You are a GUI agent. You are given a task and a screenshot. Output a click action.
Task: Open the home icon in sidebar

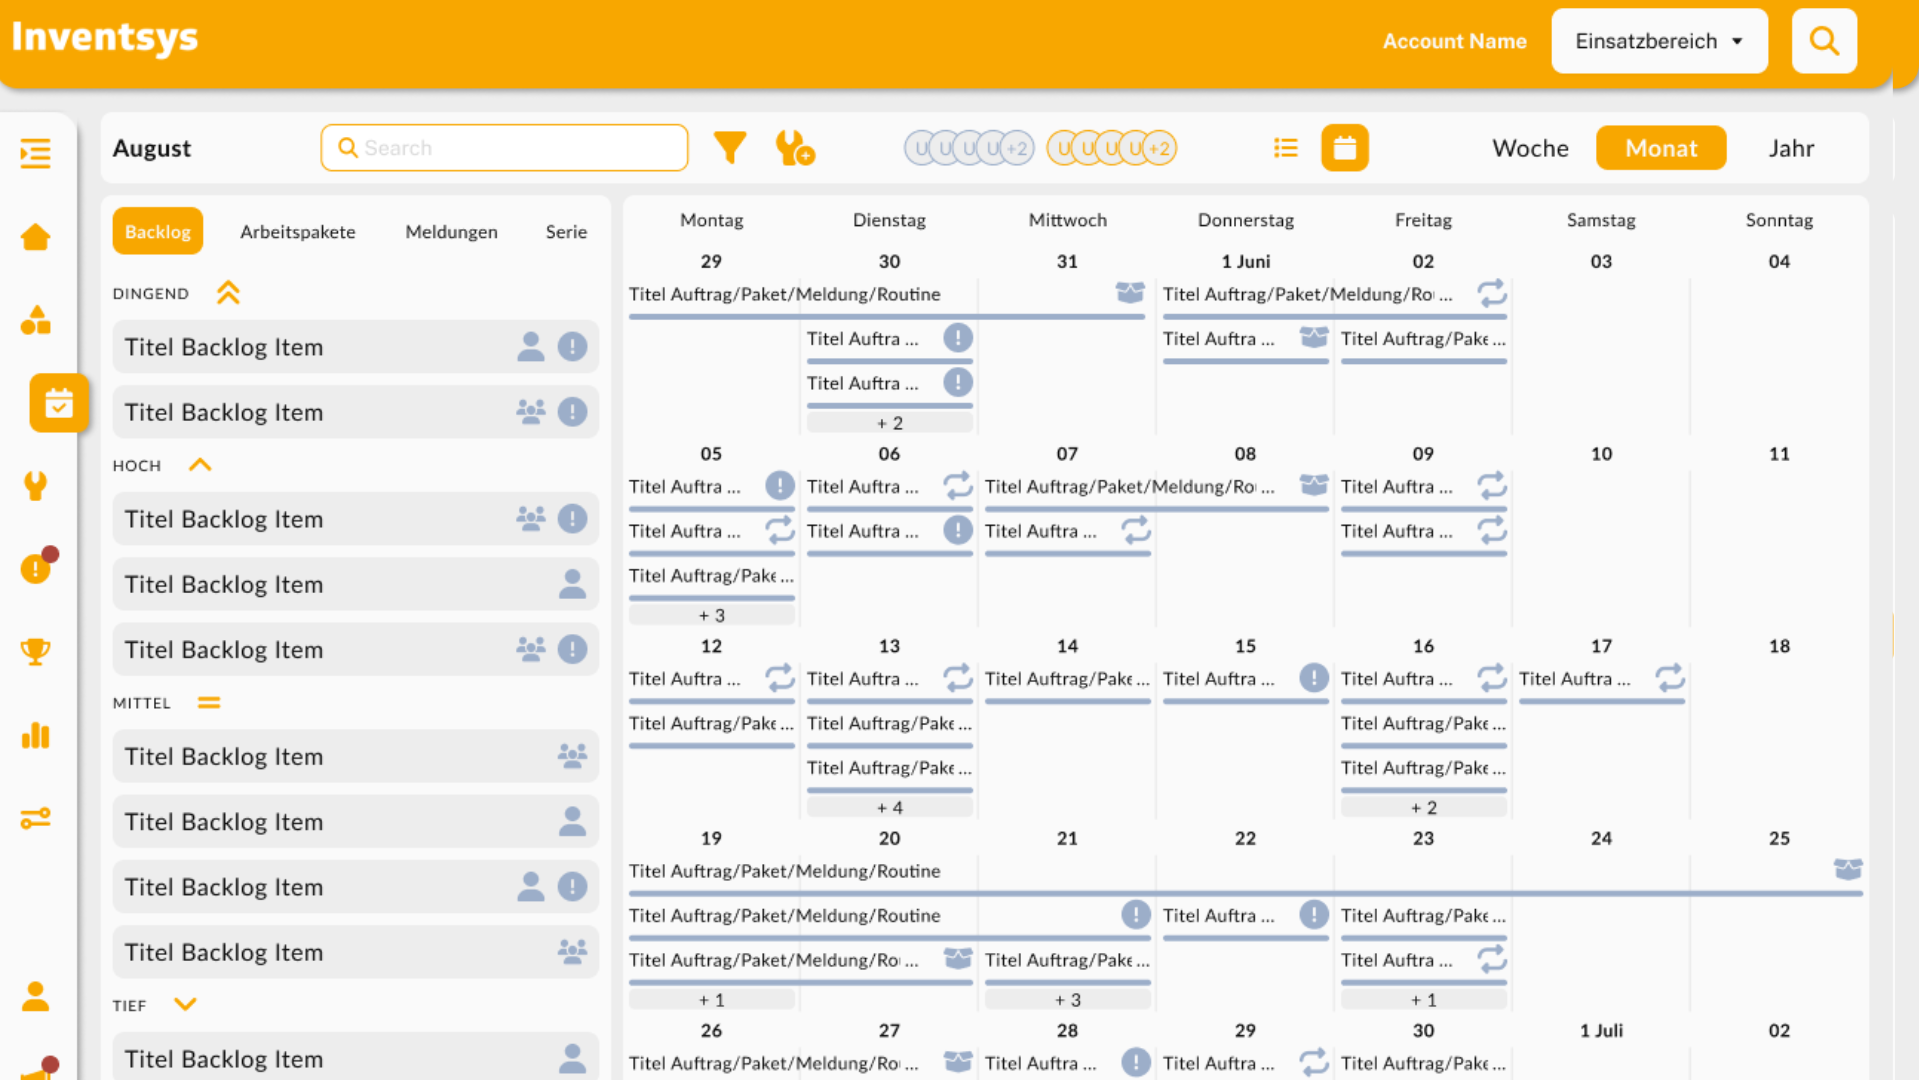[x=36, y=237]
